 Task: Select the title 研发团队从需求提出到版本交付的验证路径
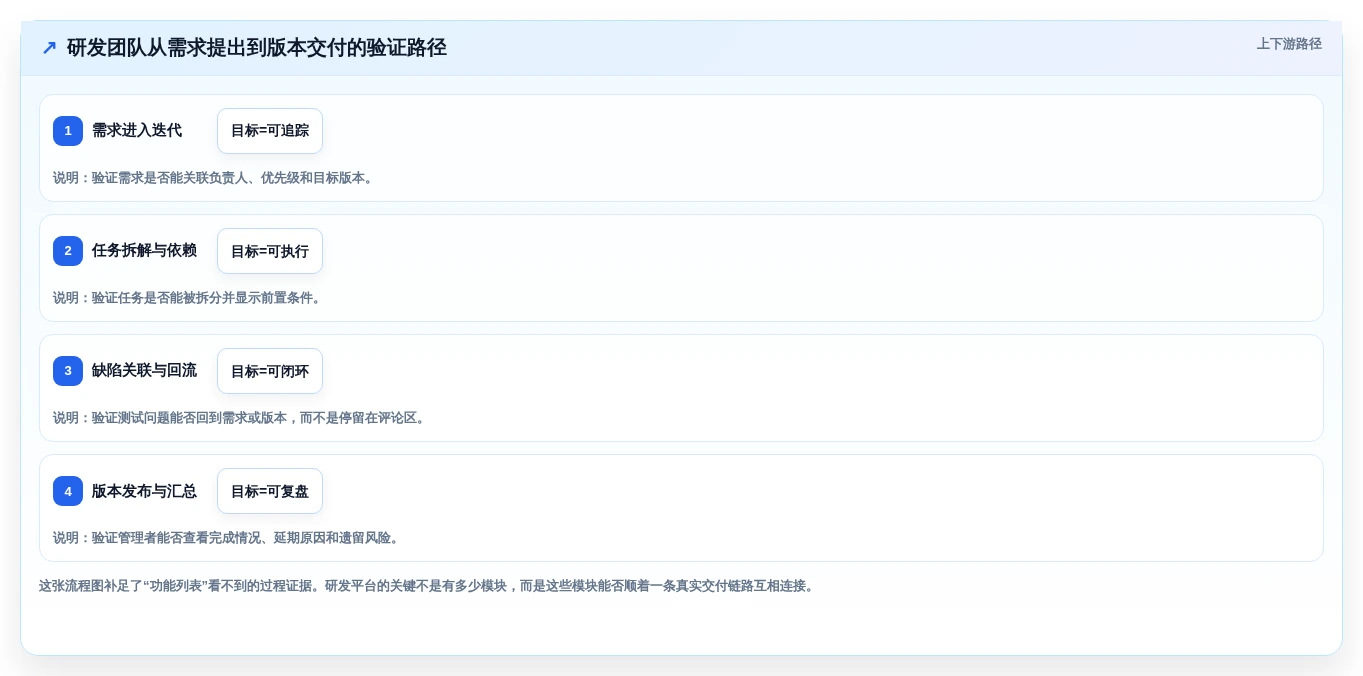(256, 47)
